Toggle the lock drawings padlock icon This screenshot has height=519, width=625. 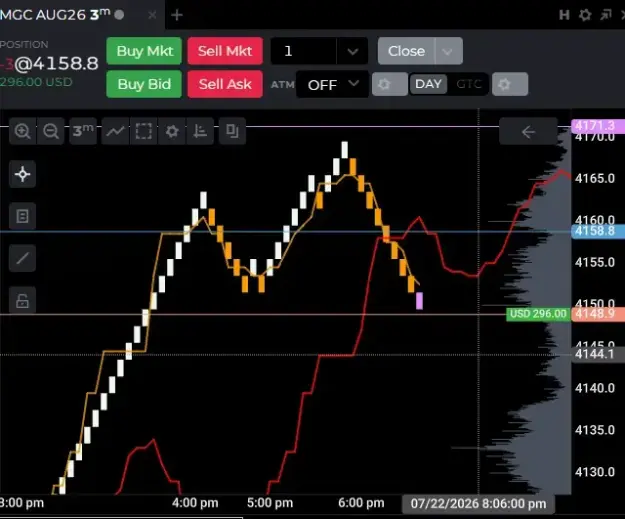point(22,300)
